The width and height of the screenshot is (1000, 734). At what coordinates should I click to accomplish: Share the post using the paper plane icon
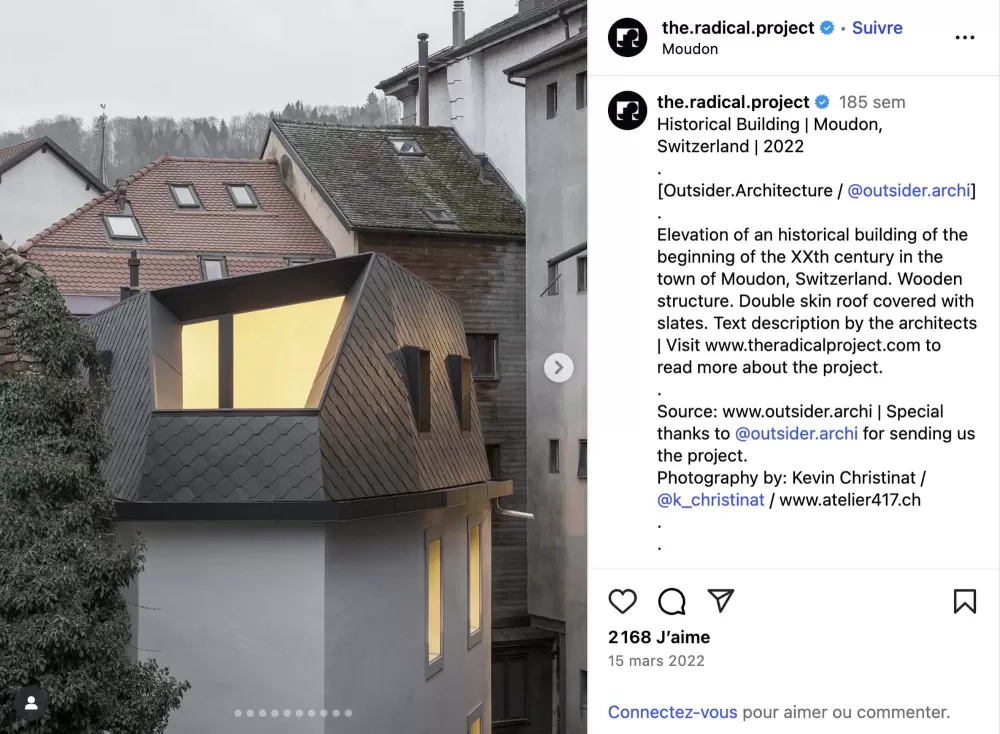(x=721, y=601)
